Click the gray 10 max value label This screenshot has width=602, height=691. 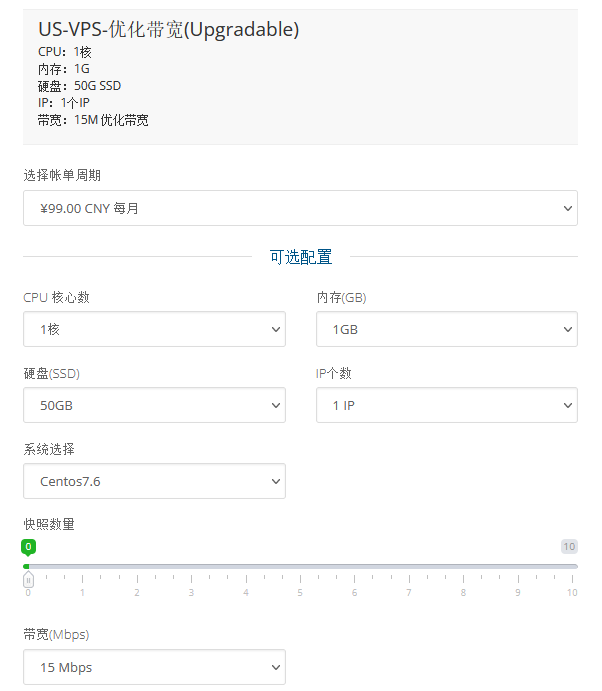[x=569, y=546]
